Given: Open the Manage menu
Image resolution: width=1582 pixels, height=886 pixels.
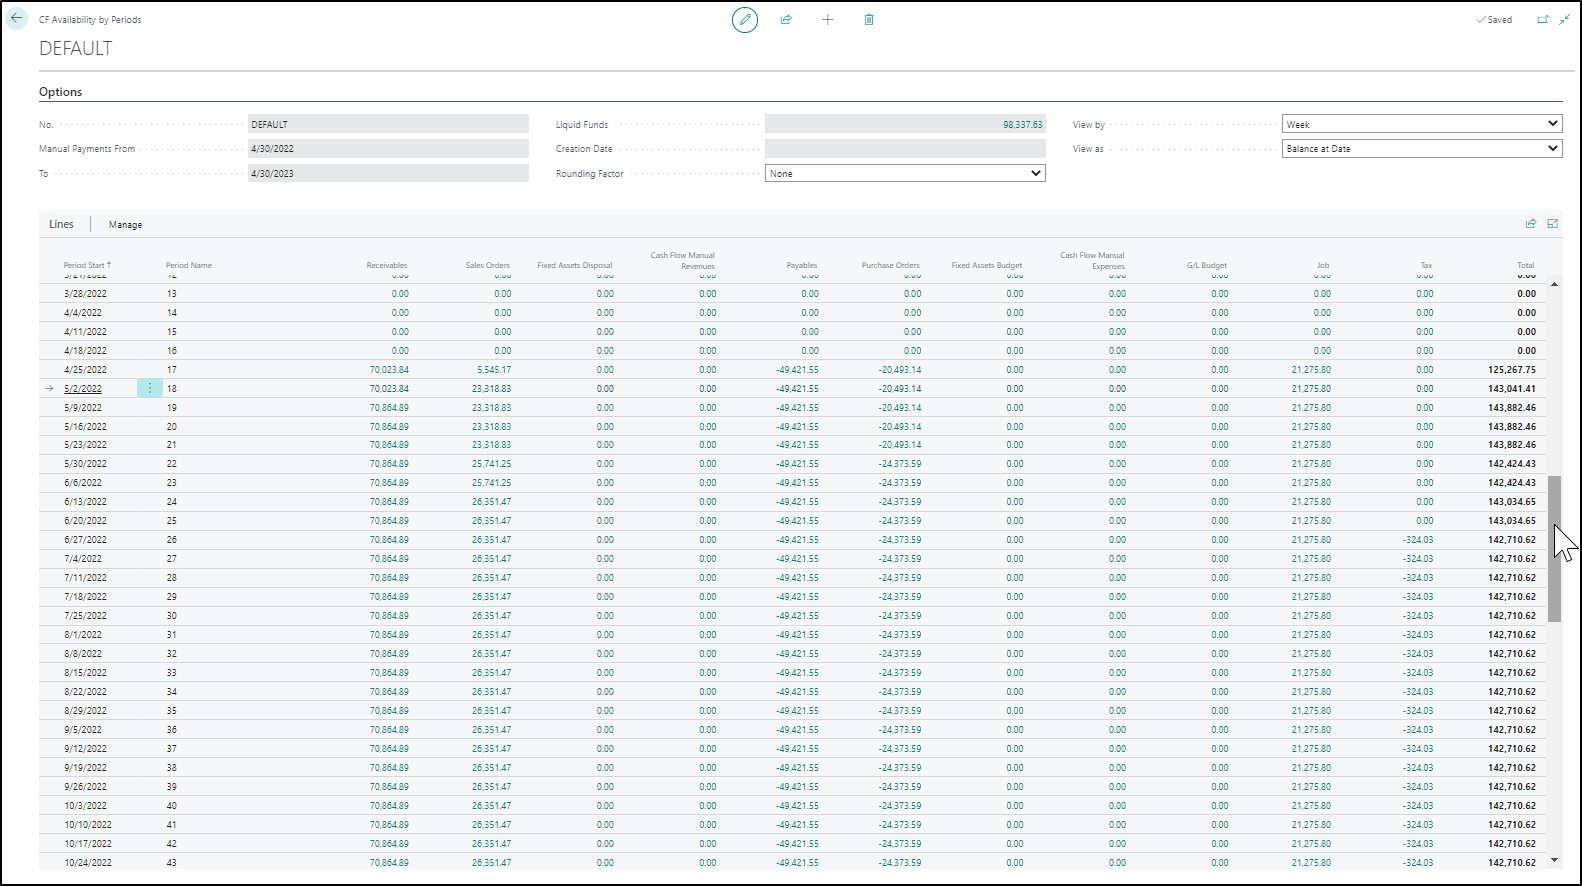Looking at the screenshot, I should [125, 225].
